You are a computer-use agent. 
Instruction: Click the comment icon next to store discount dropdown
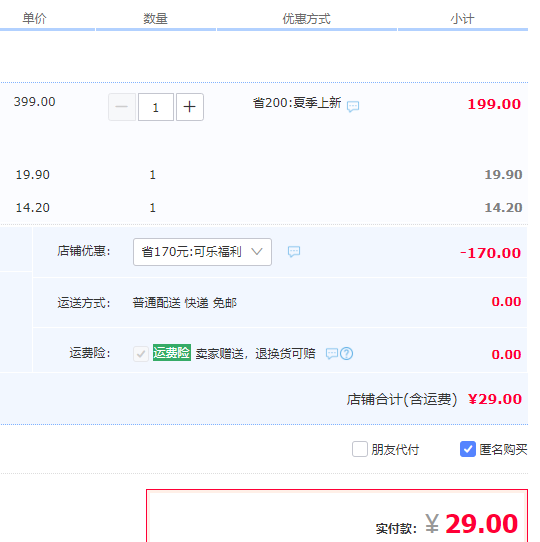[294, 252]
